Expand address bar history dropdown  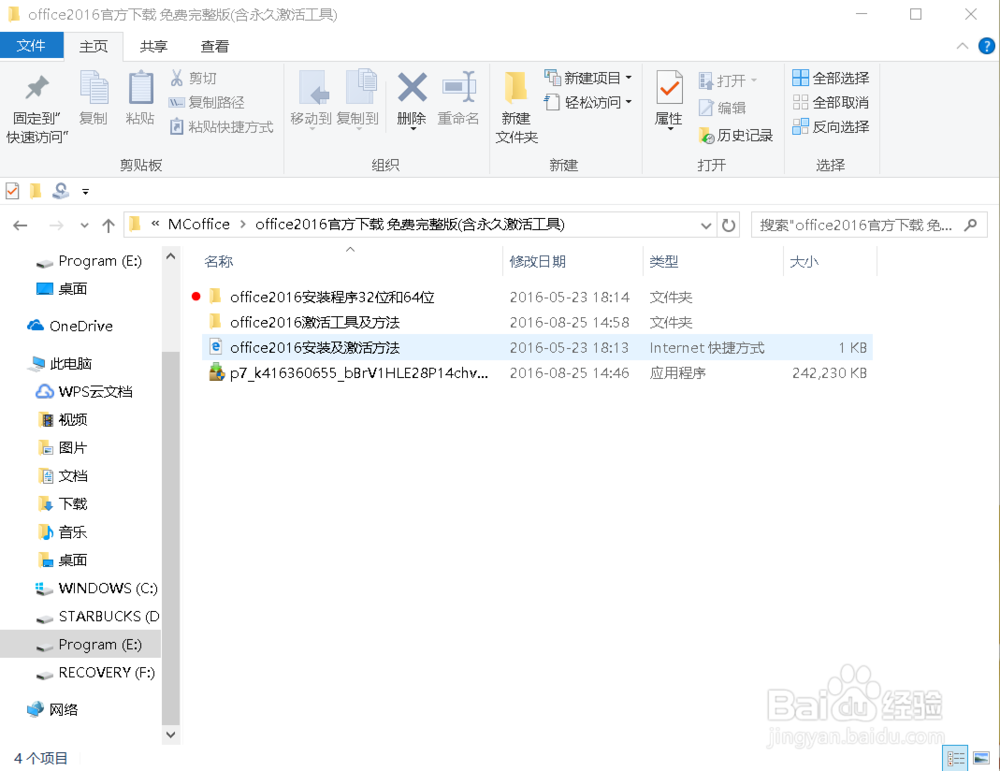tap(705, 225)
